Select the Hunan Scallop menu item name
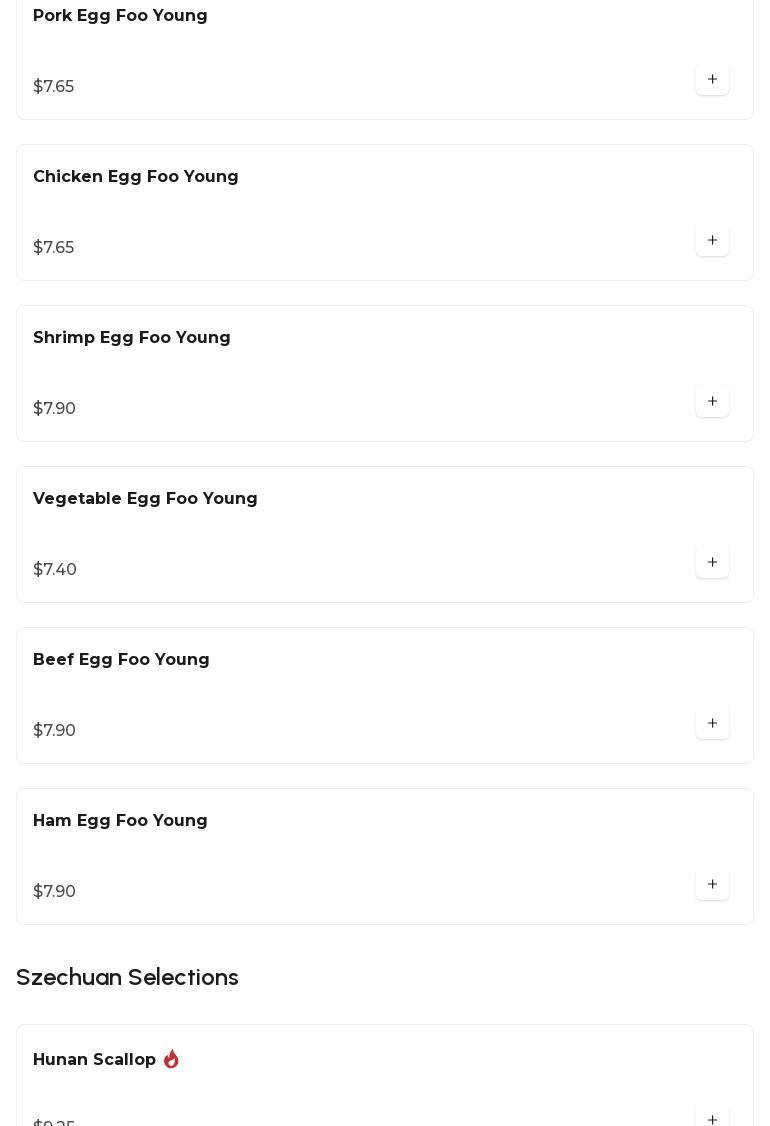This screenshot has height=1126, width=770. pos(94,1060)
